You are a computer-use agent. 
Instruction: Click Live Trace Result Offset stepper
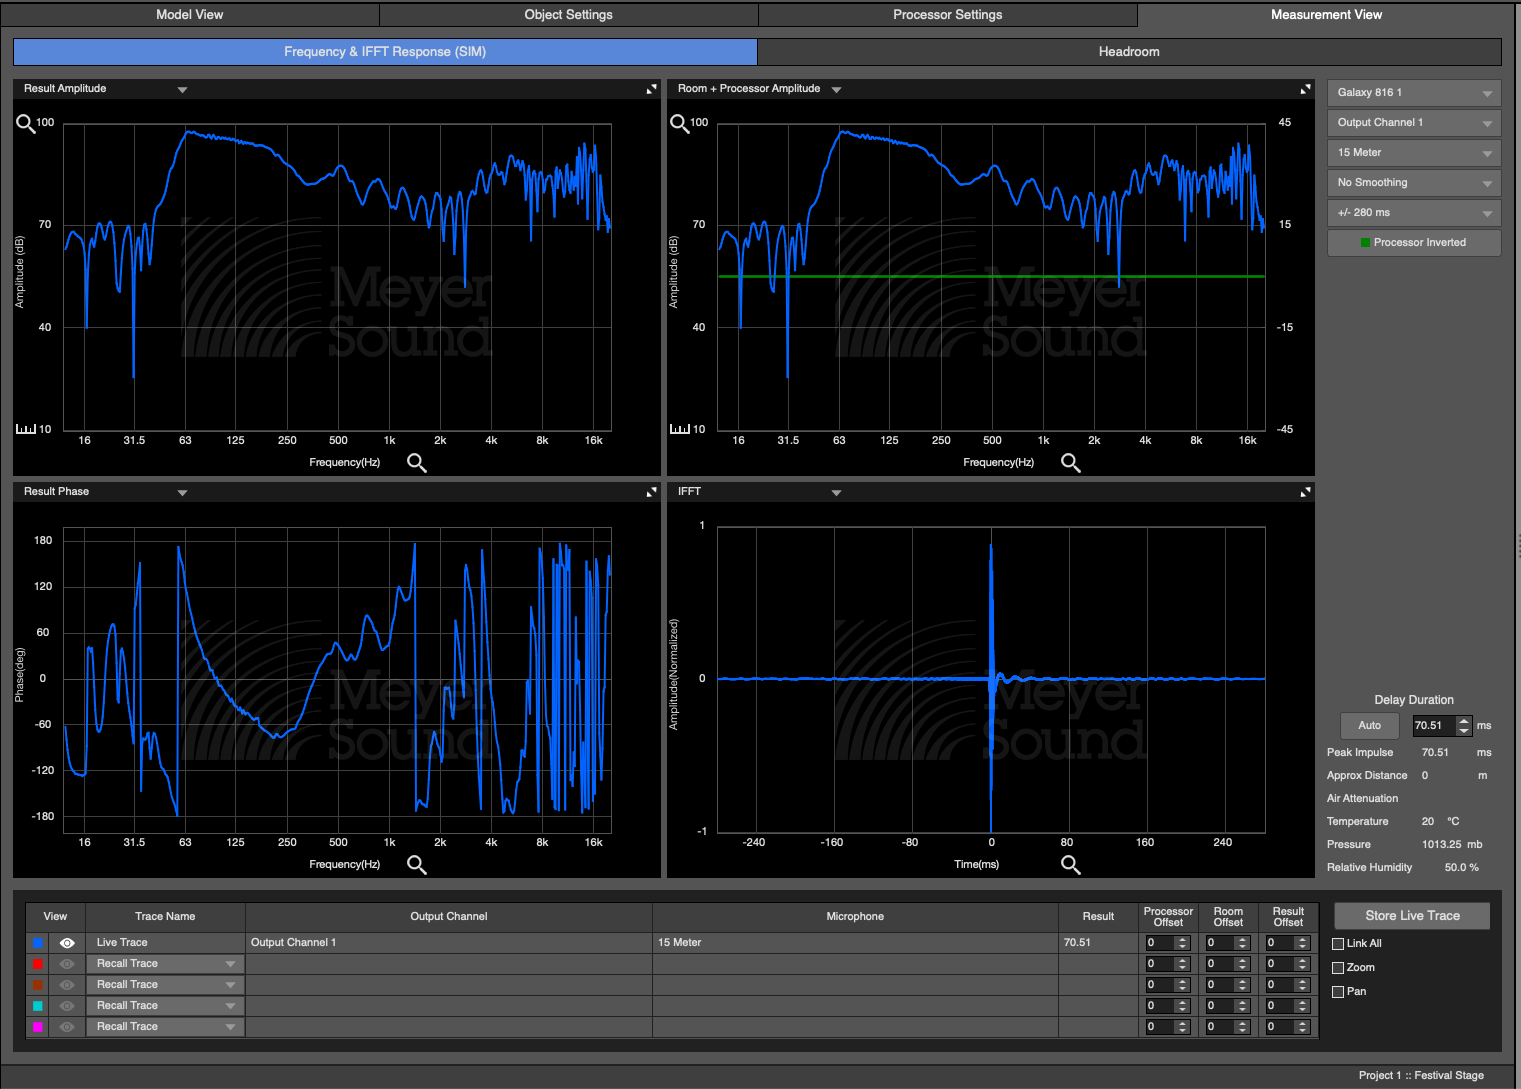(x=1302, y=943)
